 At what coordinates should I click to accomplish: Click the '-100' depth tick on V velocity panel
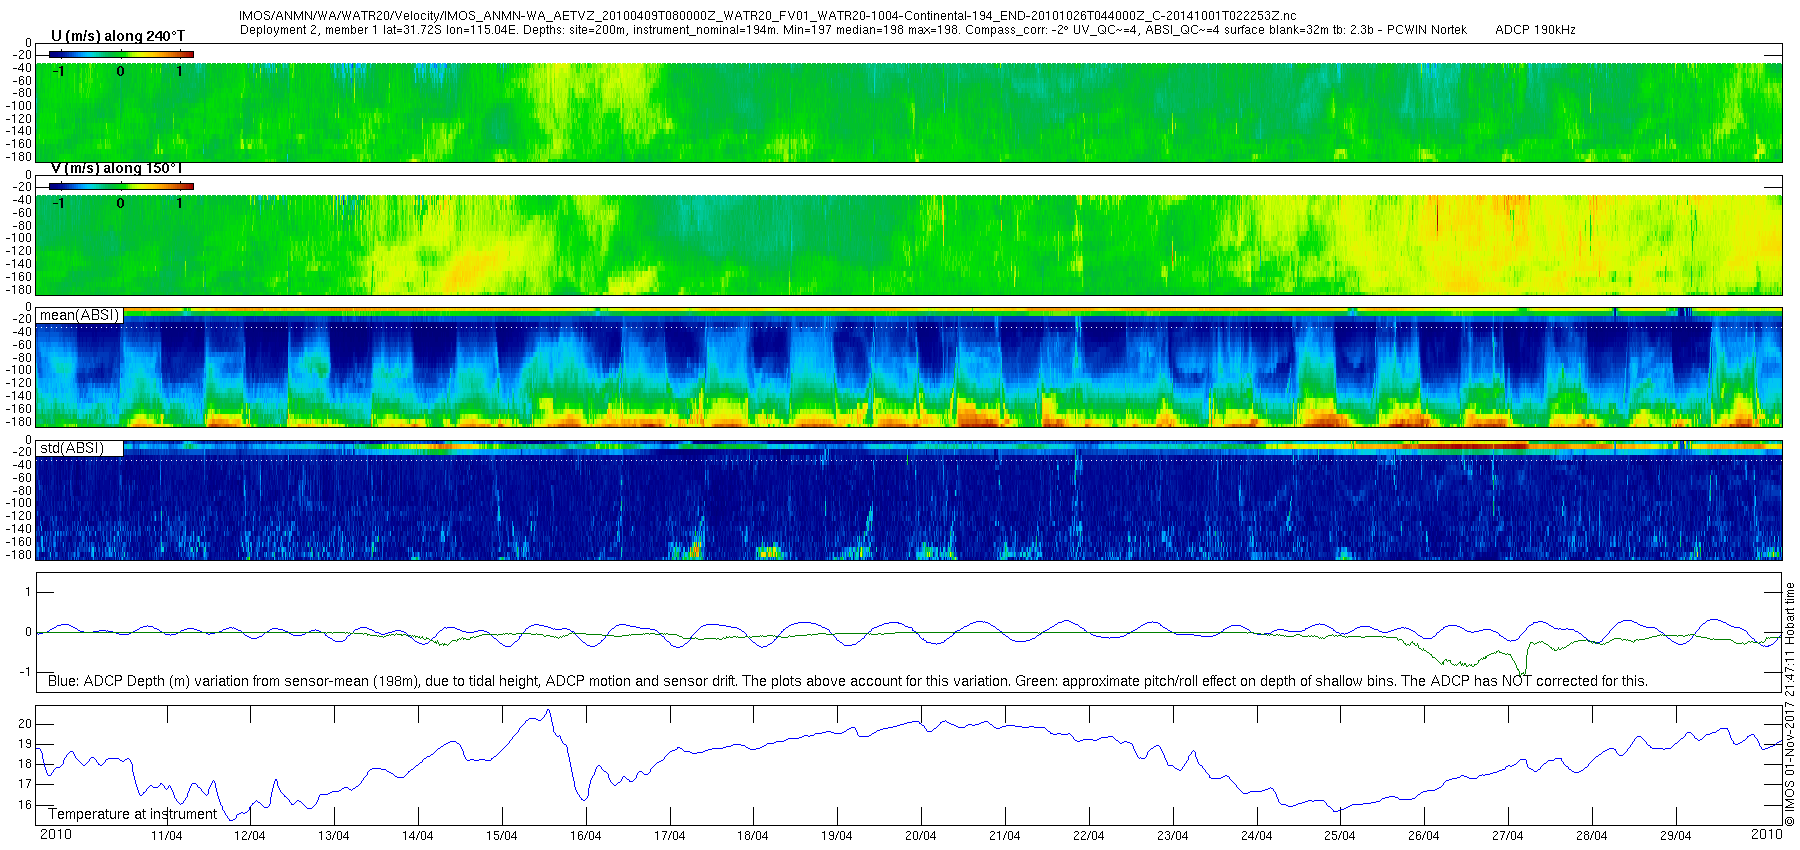19,239
